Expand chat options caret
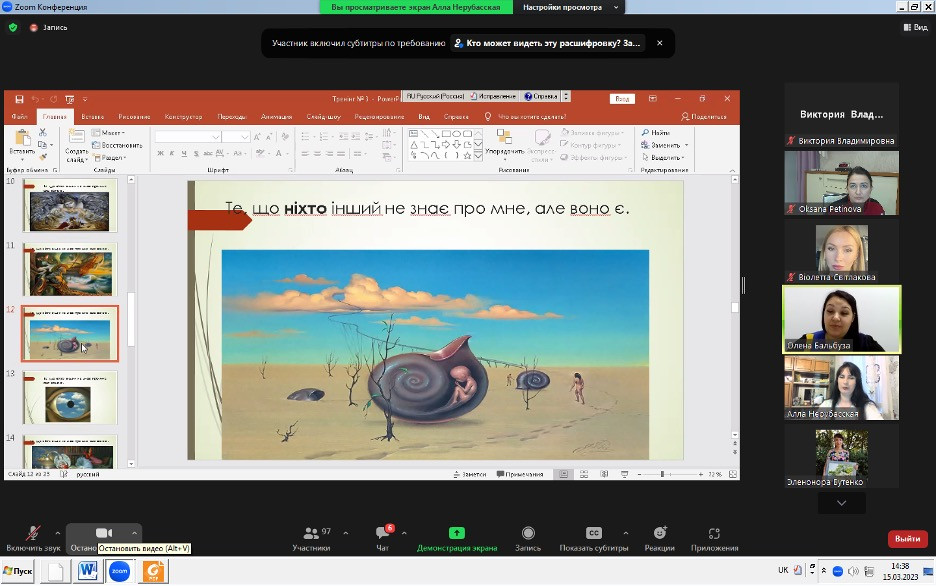Image resolution: width=936 pixels, height=586 pixels. [x=404, y=533]
